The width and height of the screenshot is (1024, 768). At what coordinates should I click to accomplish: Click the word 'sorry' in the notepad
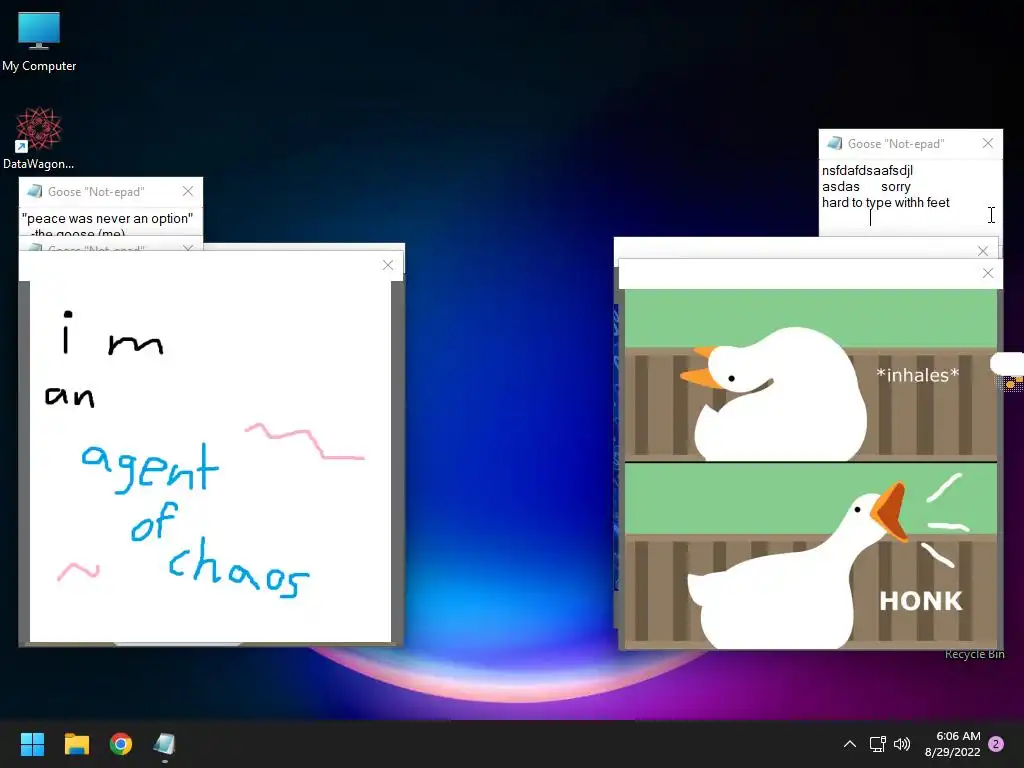point(895,187)
